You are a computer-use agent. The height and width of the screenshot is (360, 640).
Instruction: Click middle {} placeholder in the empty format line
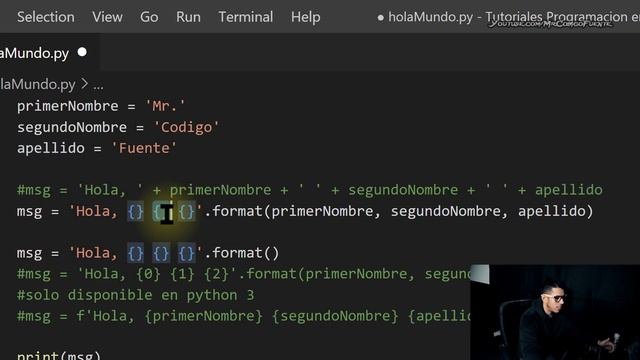(161, 253)
